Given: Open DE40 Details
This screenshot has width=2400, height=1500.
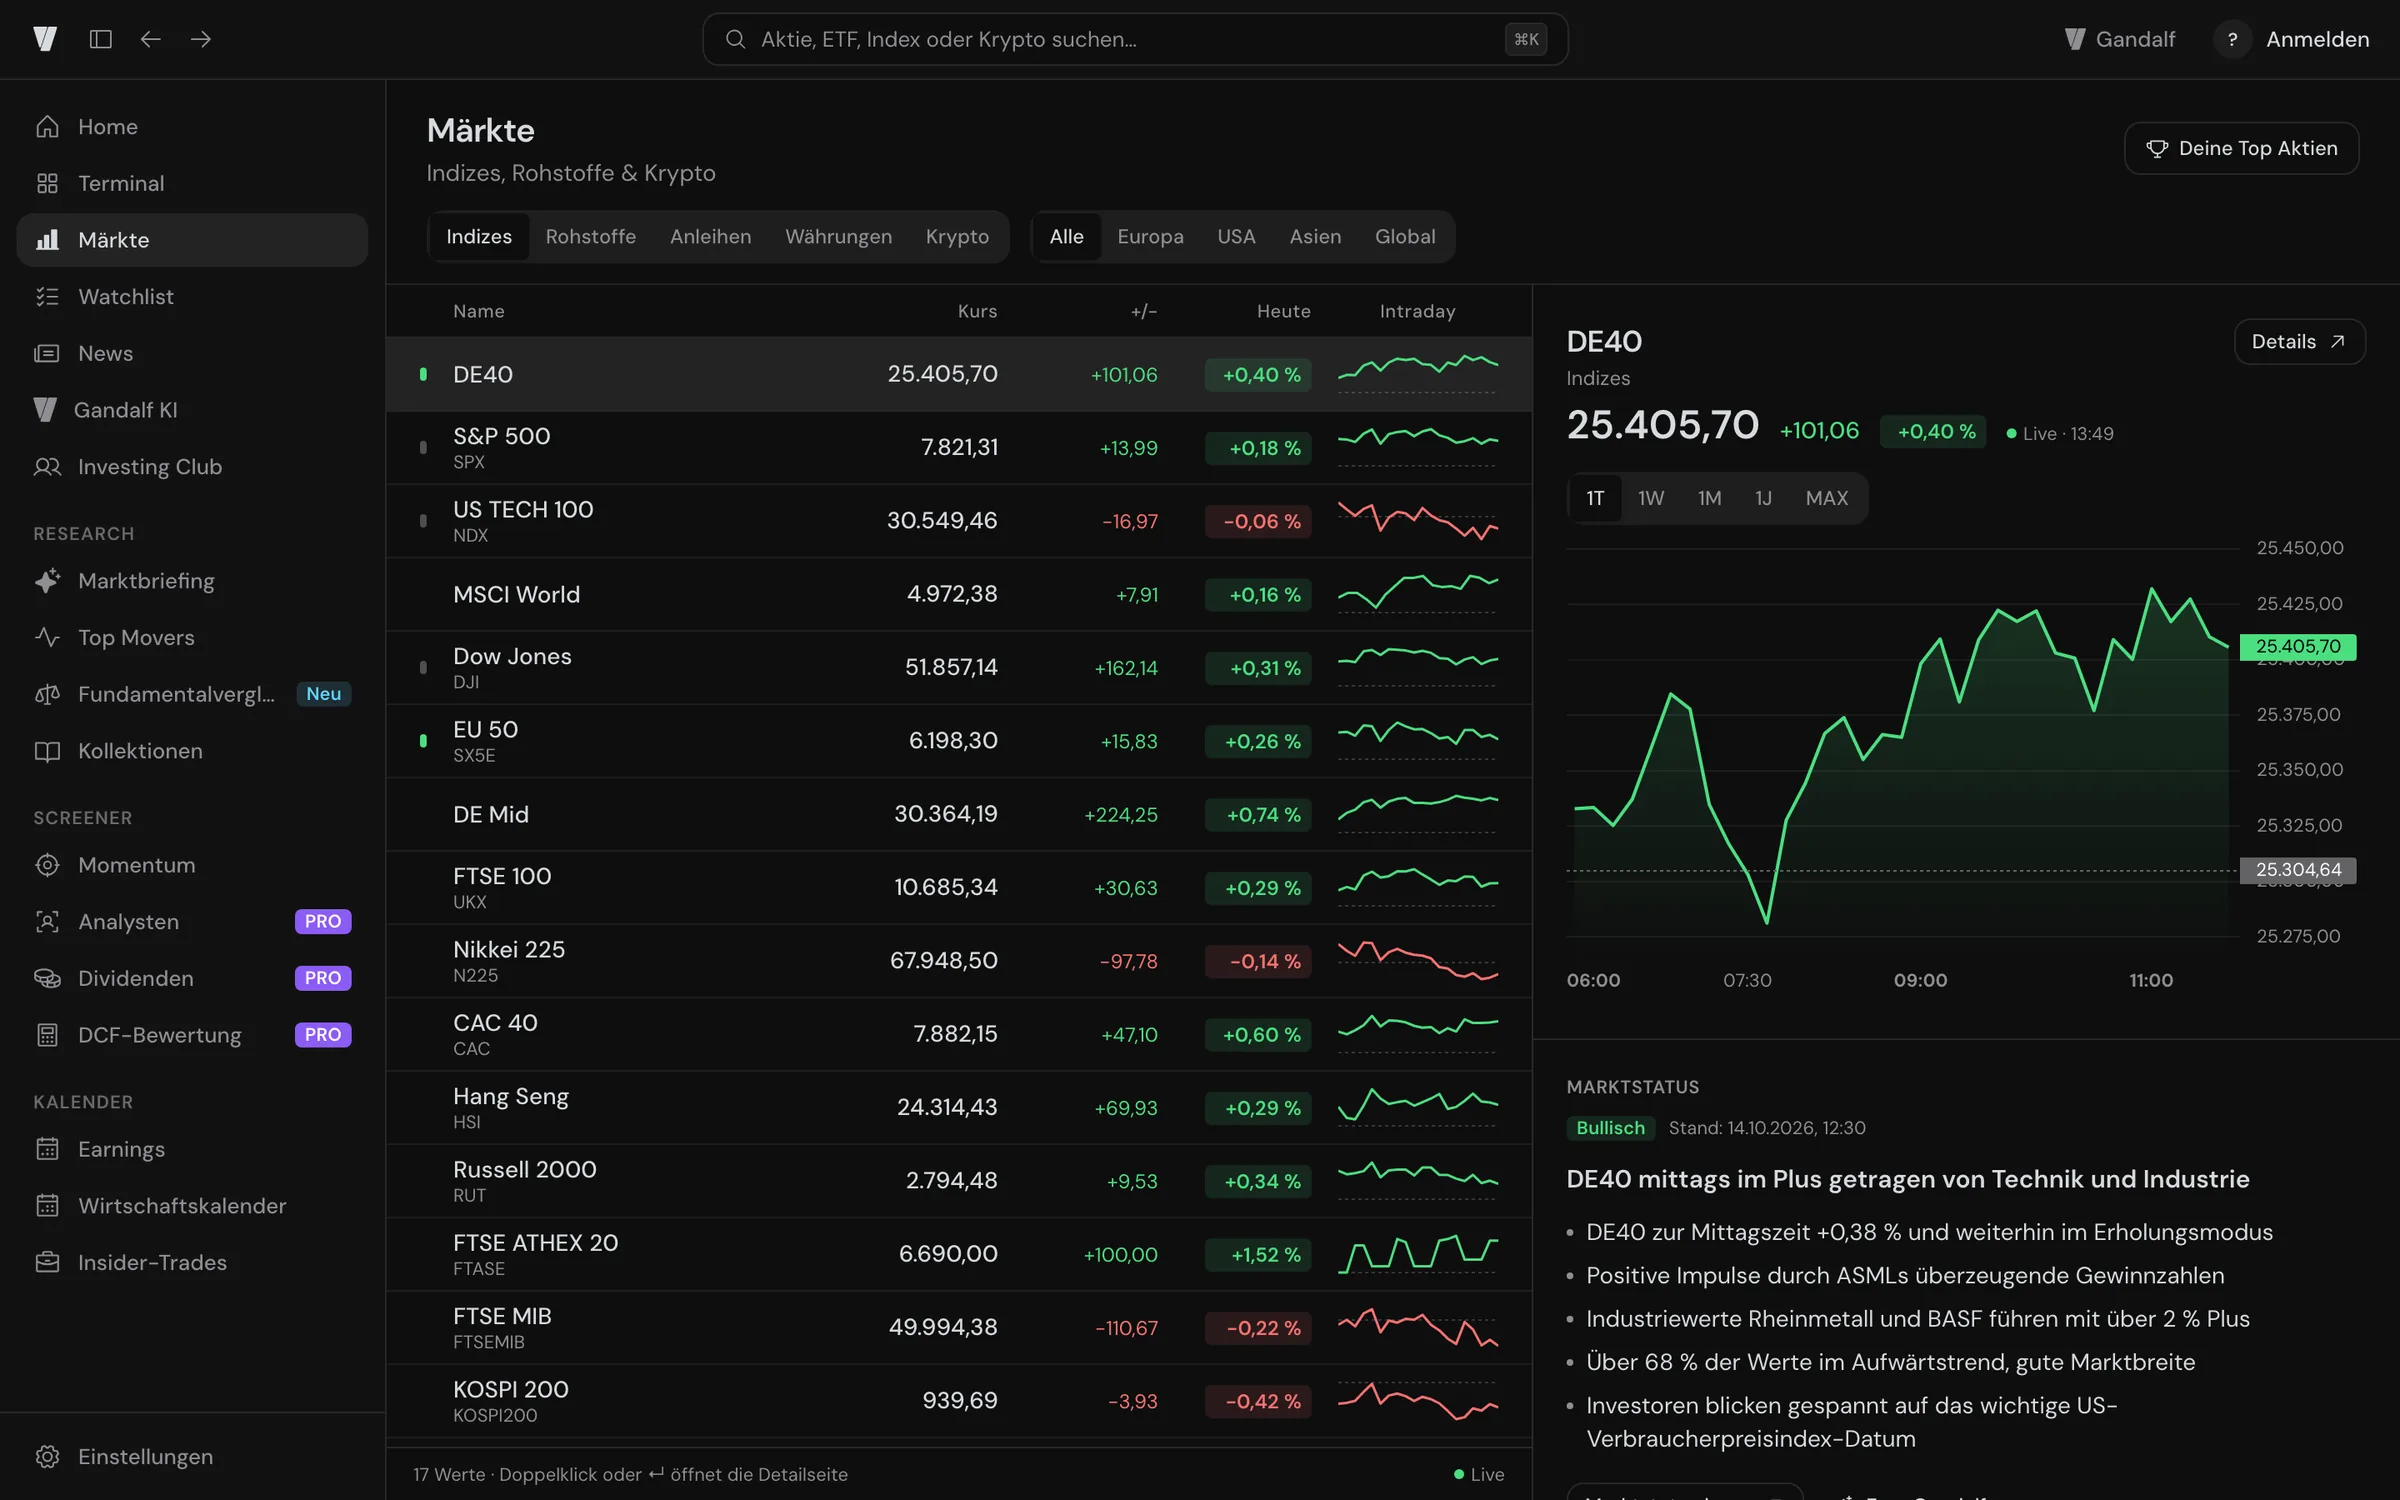Looking at the screenshot, I should click(x=2299, y=342).
